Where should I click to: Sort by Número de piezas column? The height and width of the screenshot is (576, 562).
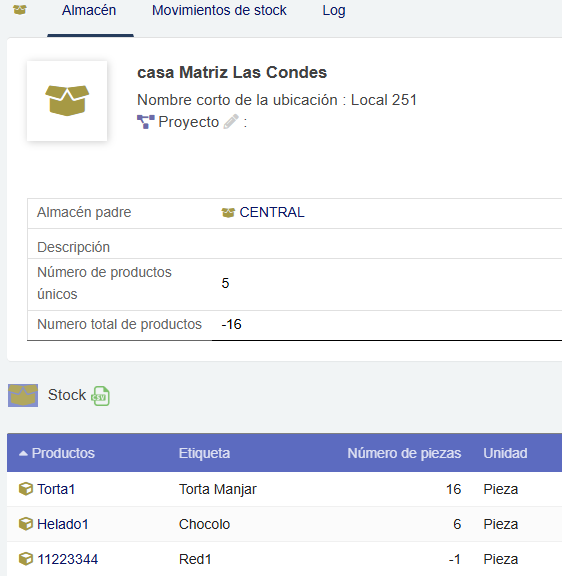(x=404, y=453)
